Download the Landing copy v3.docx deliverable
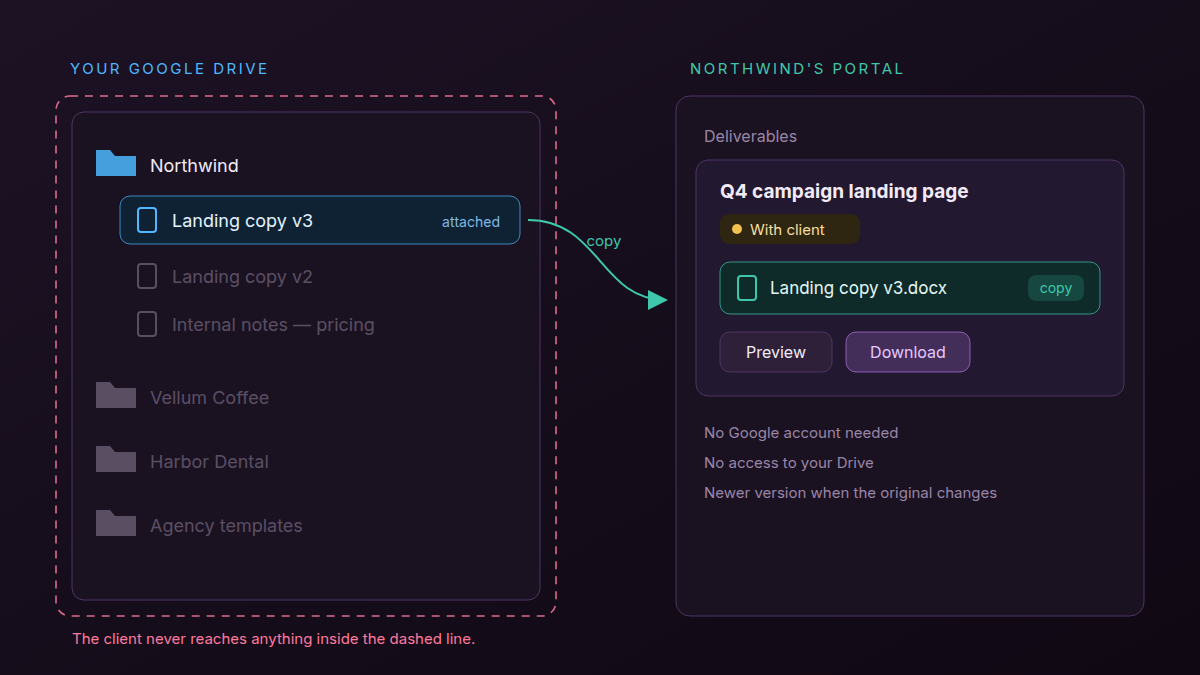 (908, 352)
